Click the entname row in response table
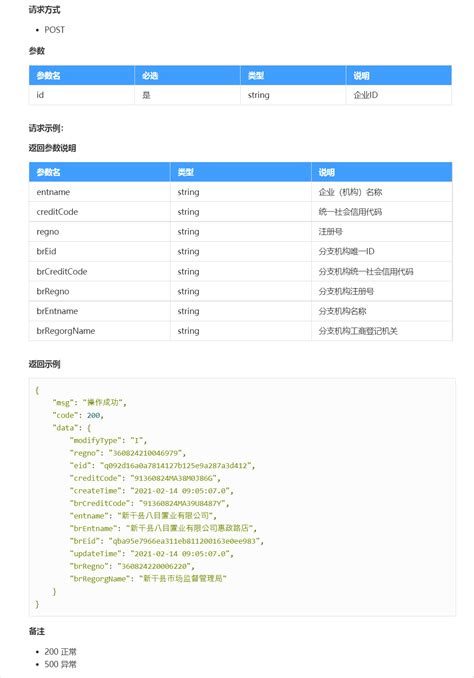 [x=240, y=192]
